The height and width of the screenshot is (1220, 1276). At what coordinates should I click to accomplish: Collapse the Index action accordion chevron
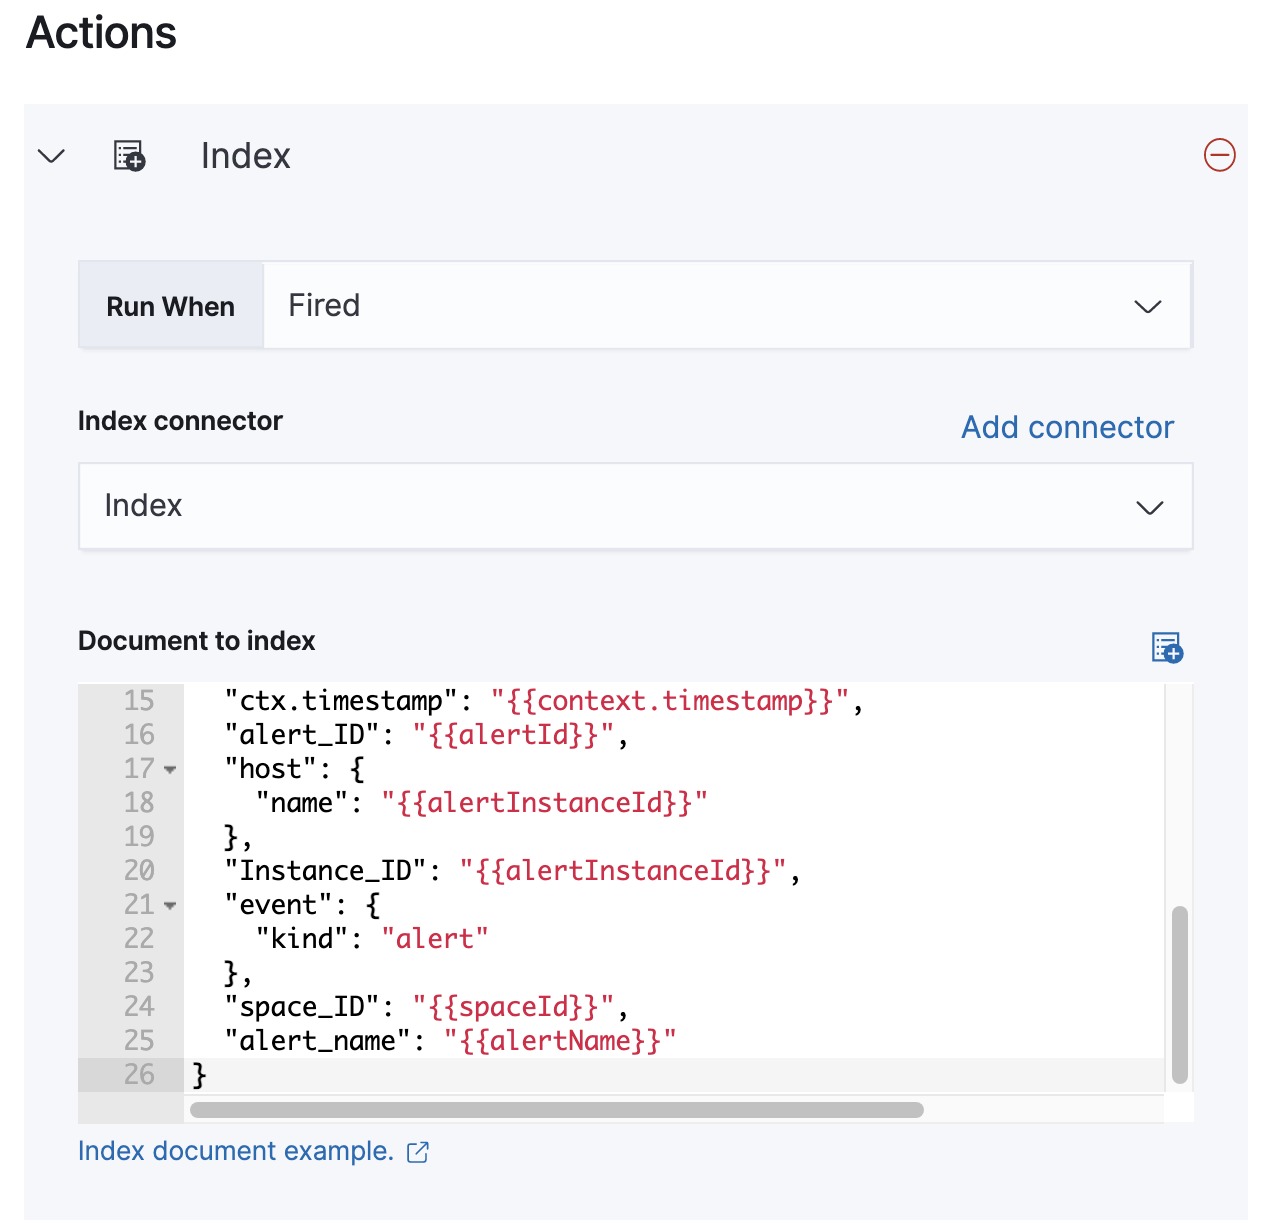click(x=51, y=156)
